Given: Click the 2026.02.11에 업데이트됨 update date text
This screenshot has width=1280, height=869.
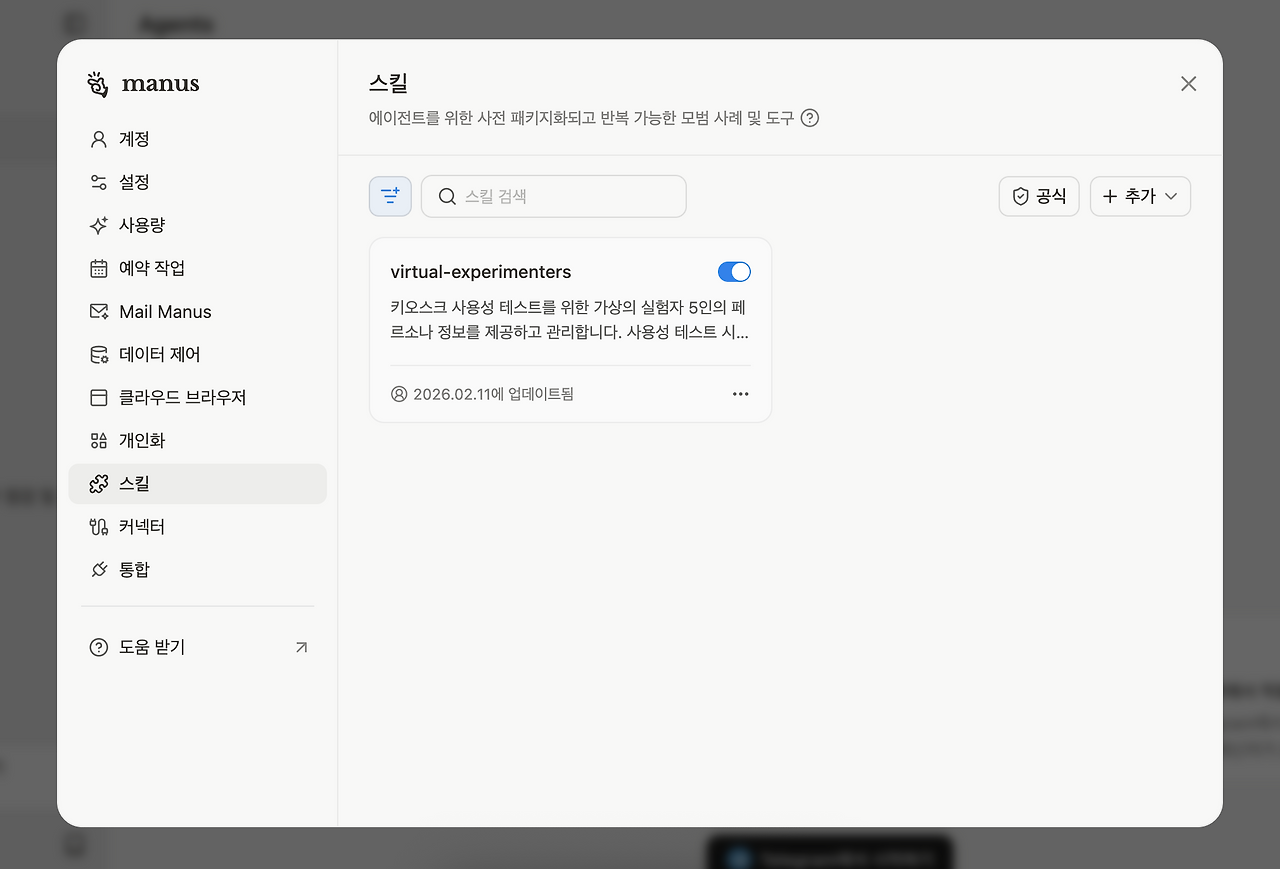Looking at the screenshot, I should pyautogui.click(x=493, y=394).
